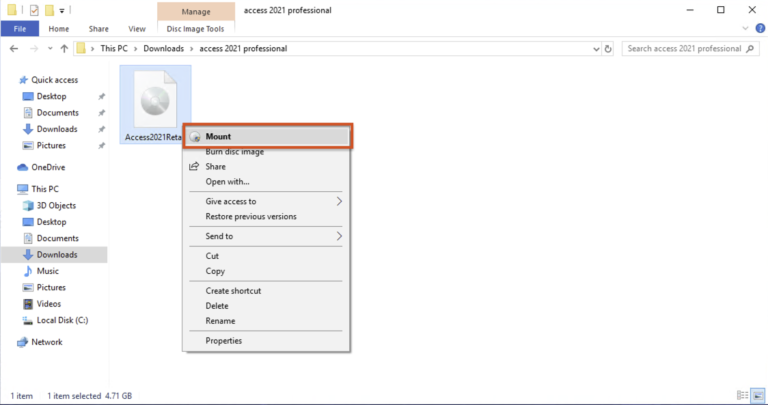The image size is (768, 405).
Task: Open Documents under This PC
Action: pyautogui.click(x=58, y=238)
